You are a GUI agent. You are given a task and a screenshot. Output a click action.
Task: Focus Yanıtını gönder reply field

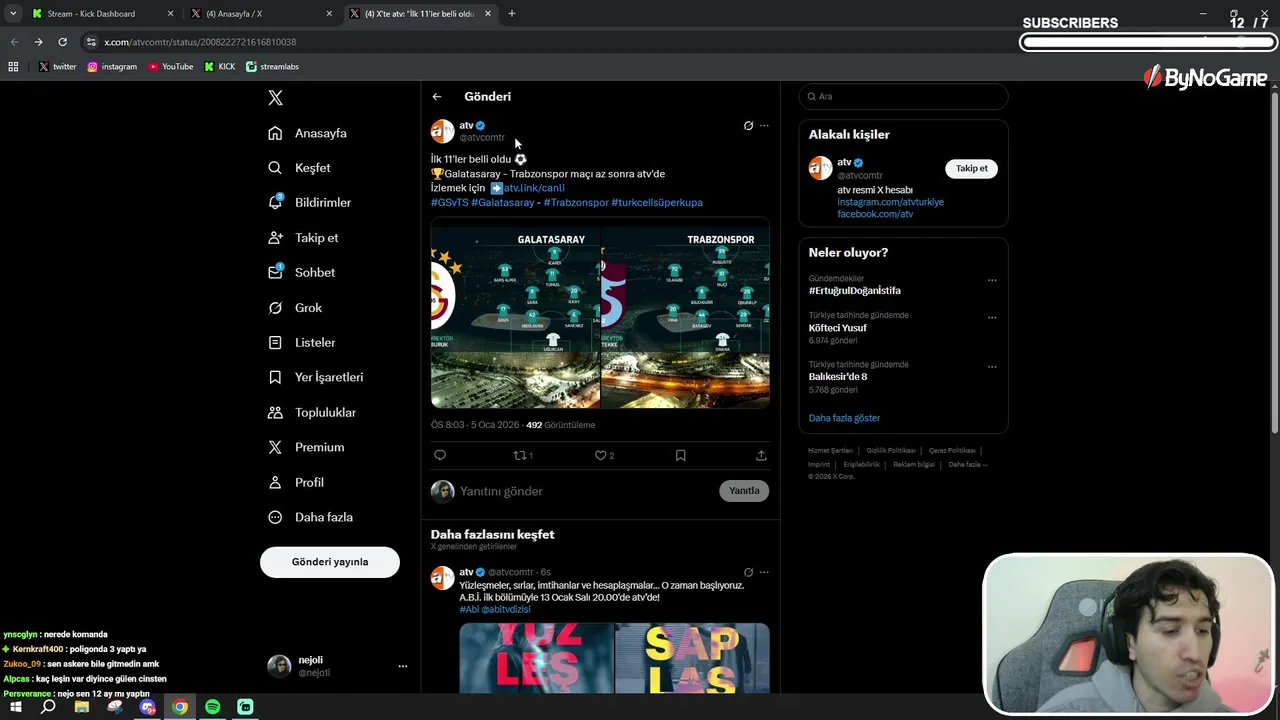(585, 491)
